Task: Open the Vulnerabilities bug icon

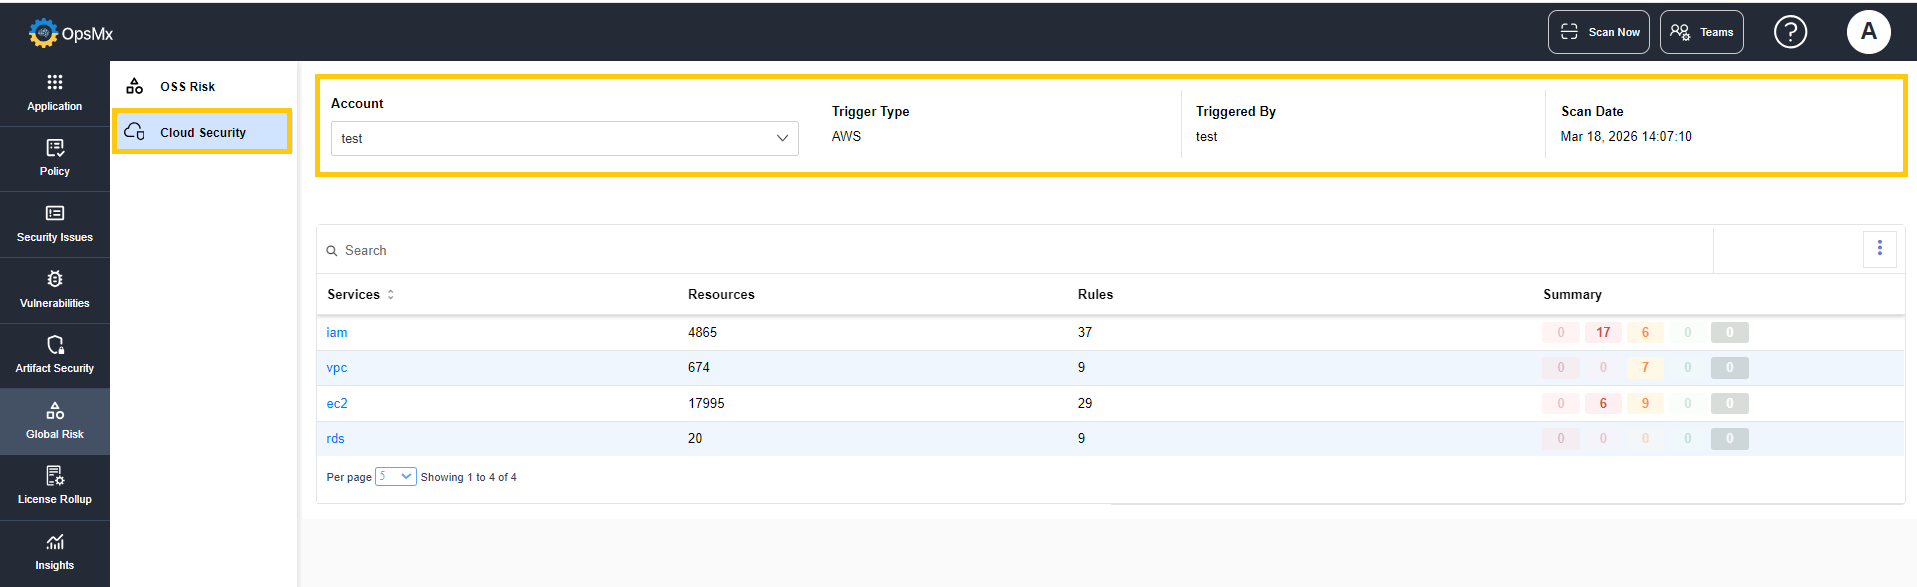Action: click(x=55, y=279)
